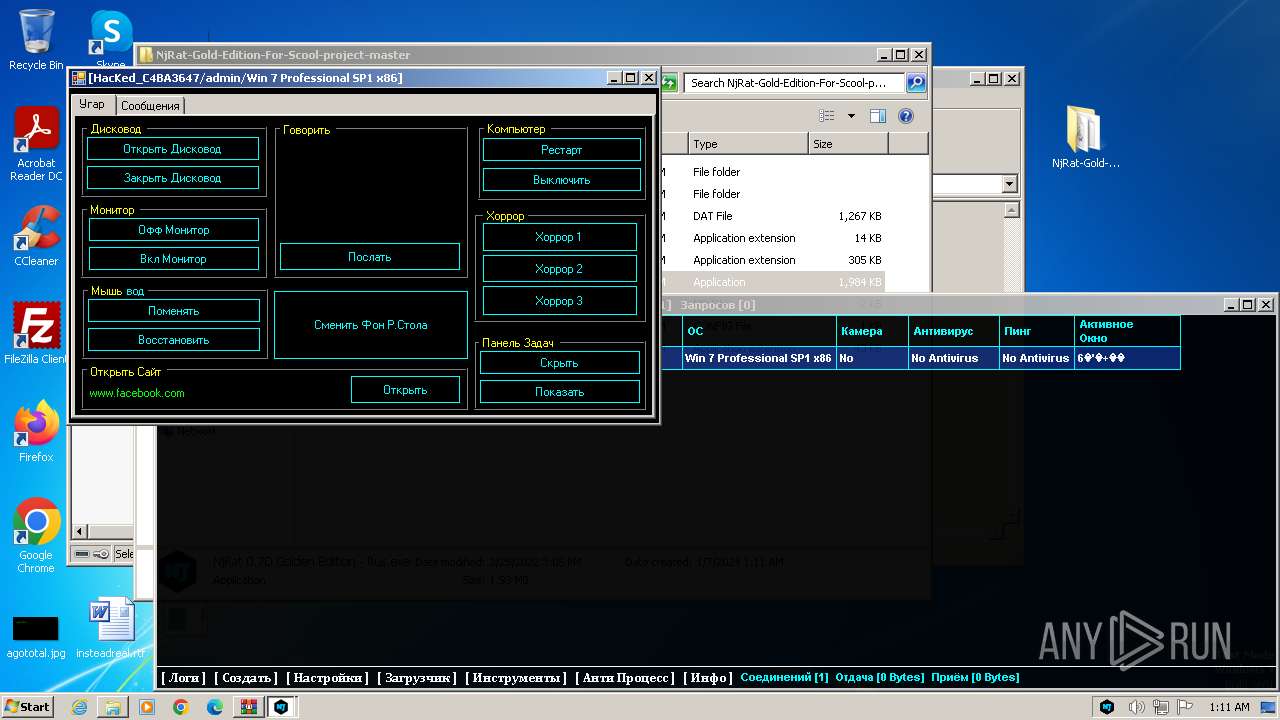Image resolution: width=1280 pixels, height=720 pixels.
Task: Click Послать button
Action: pos(370,257)
